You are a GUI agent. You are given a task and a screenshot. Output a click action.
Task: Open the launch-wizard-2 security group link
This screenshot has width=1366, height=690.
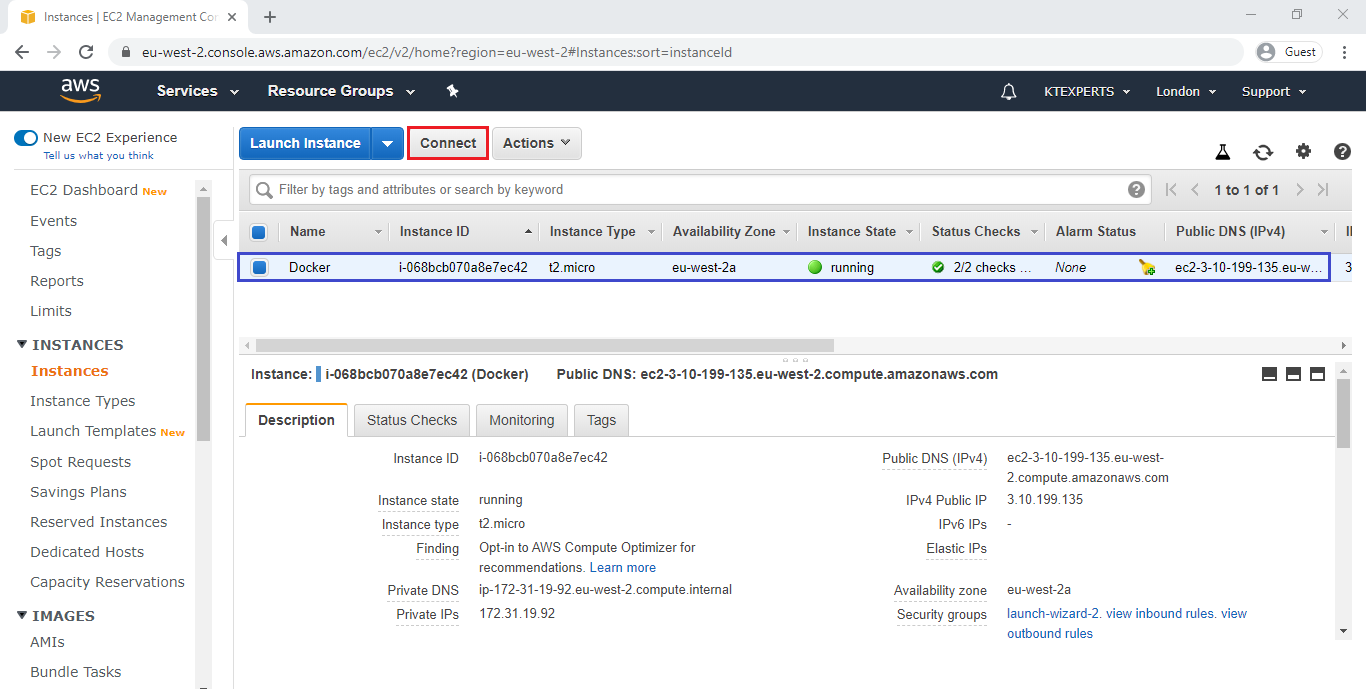[x=1053, y=614]
